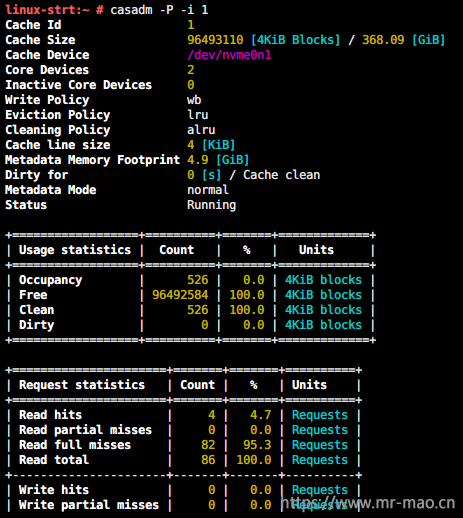
Task: Select the write policy value 'wb'
Action: coord(194,100)
